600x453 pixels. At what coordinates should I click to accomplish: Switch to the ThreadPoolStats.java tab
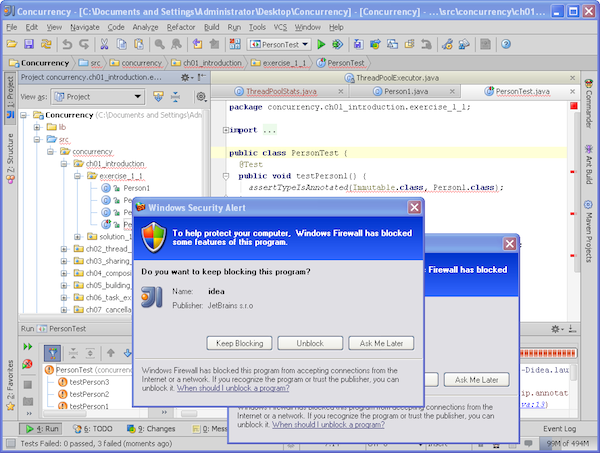(281, 91)
